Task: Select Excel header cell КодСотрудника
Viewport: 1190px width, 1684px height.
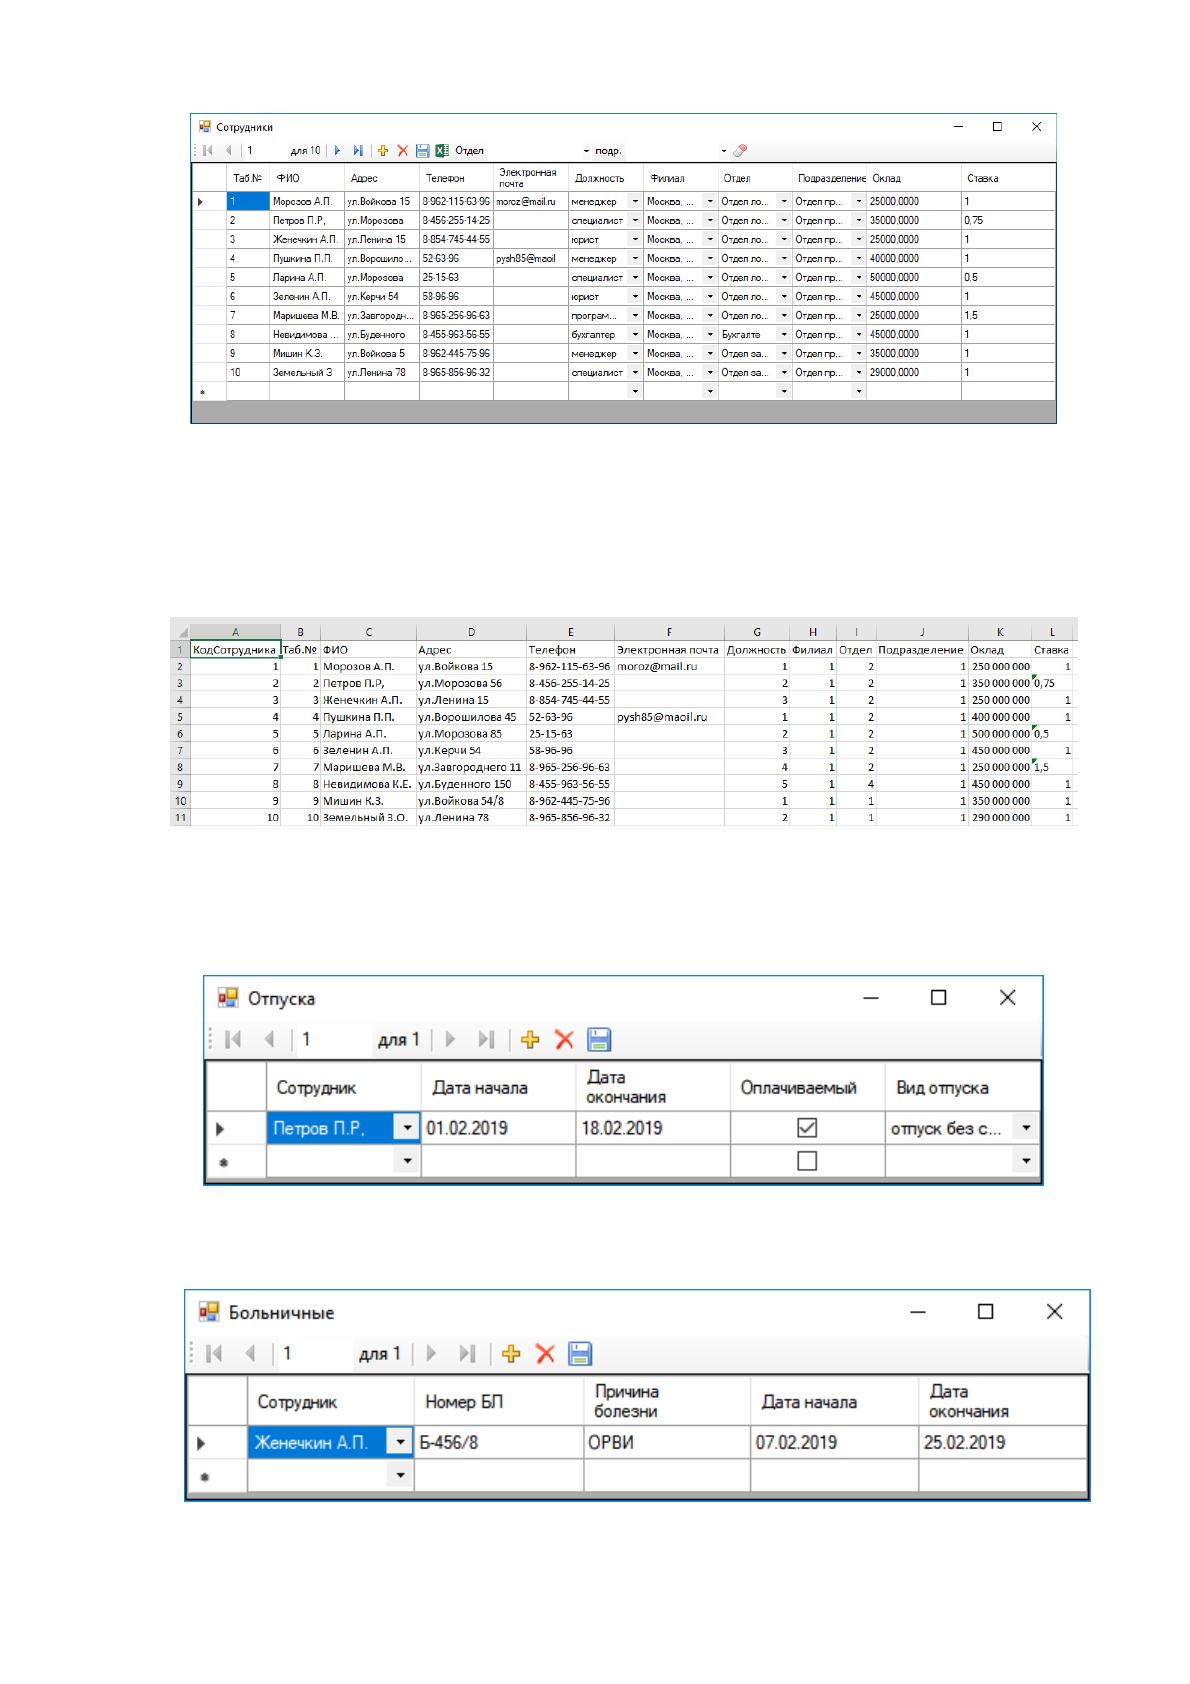Action: click(235, 649)
